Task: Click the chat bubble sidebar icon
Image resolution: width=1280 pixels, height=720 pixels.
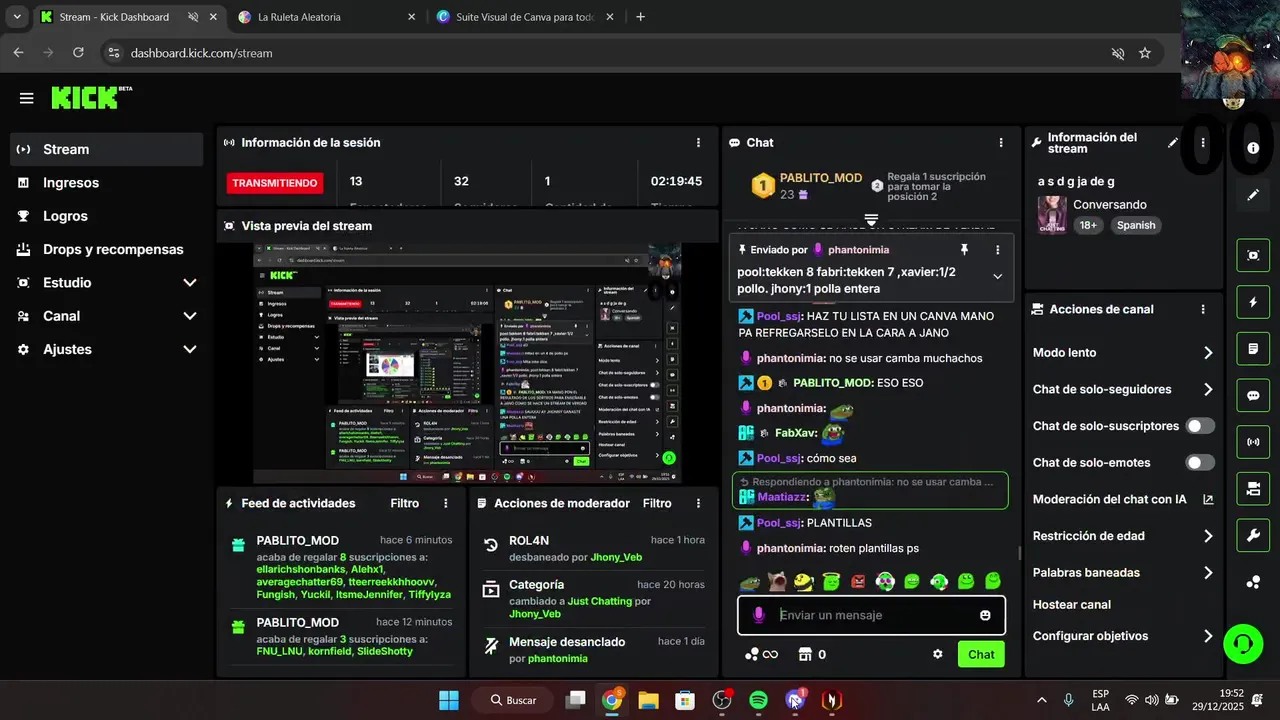Action: click(x=1253, y=395)
